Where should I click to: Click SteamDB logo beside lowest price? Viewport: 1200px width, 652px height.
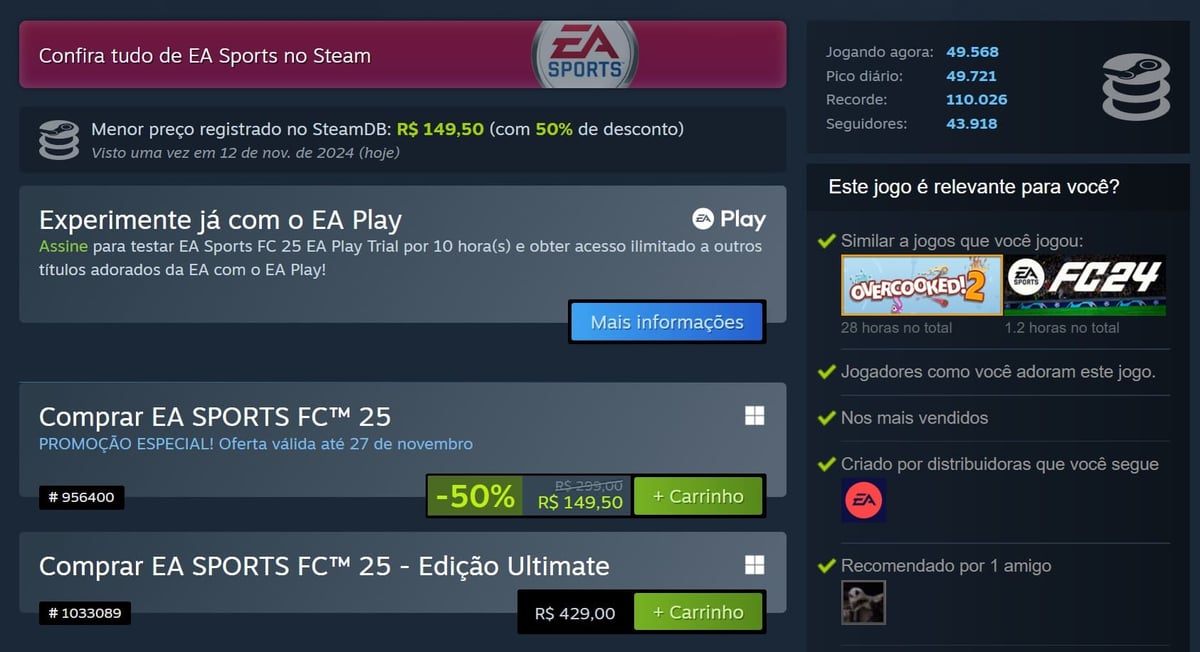tap(59, 140)
